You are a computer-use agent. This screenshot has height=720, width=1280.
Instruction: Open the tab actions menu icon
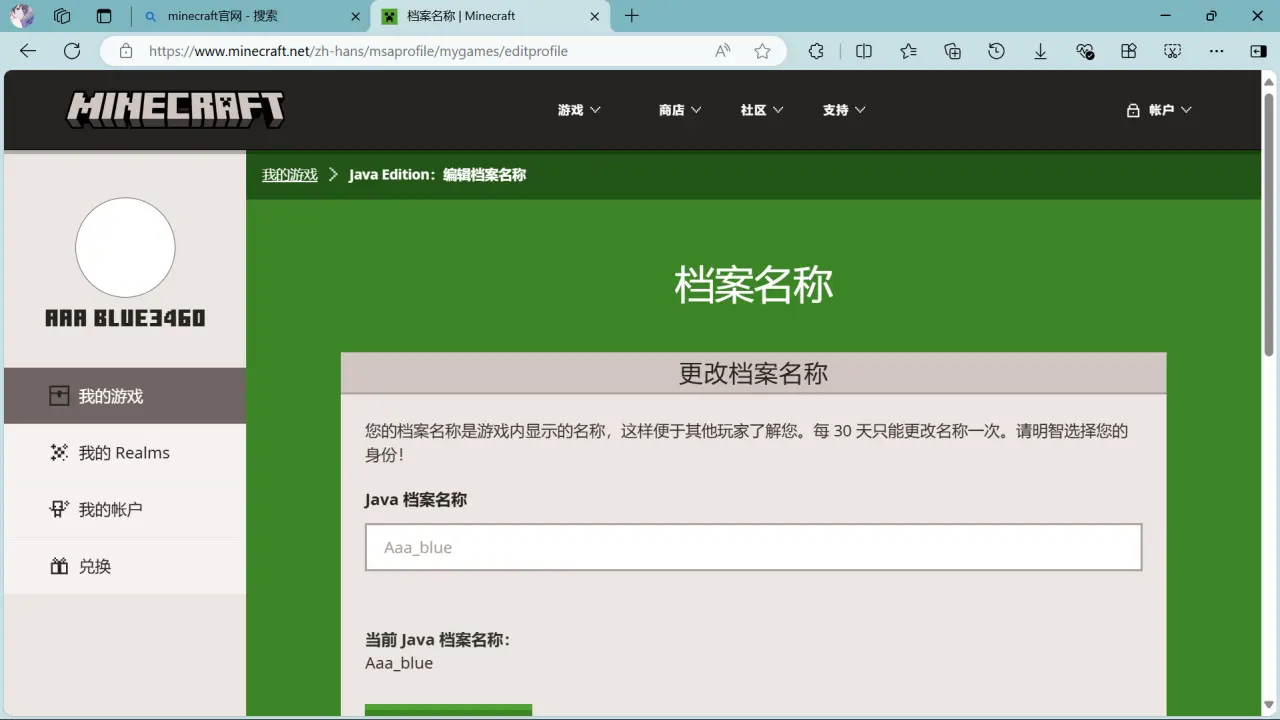(x=104, y=16)
